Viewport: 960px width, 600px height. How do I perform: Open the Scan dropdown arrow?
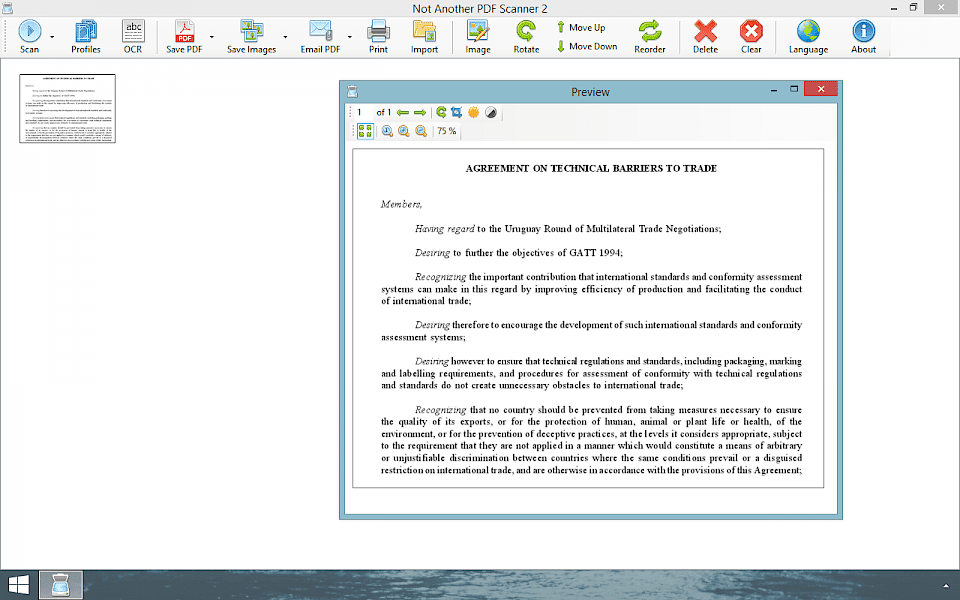tap(52, 37)
